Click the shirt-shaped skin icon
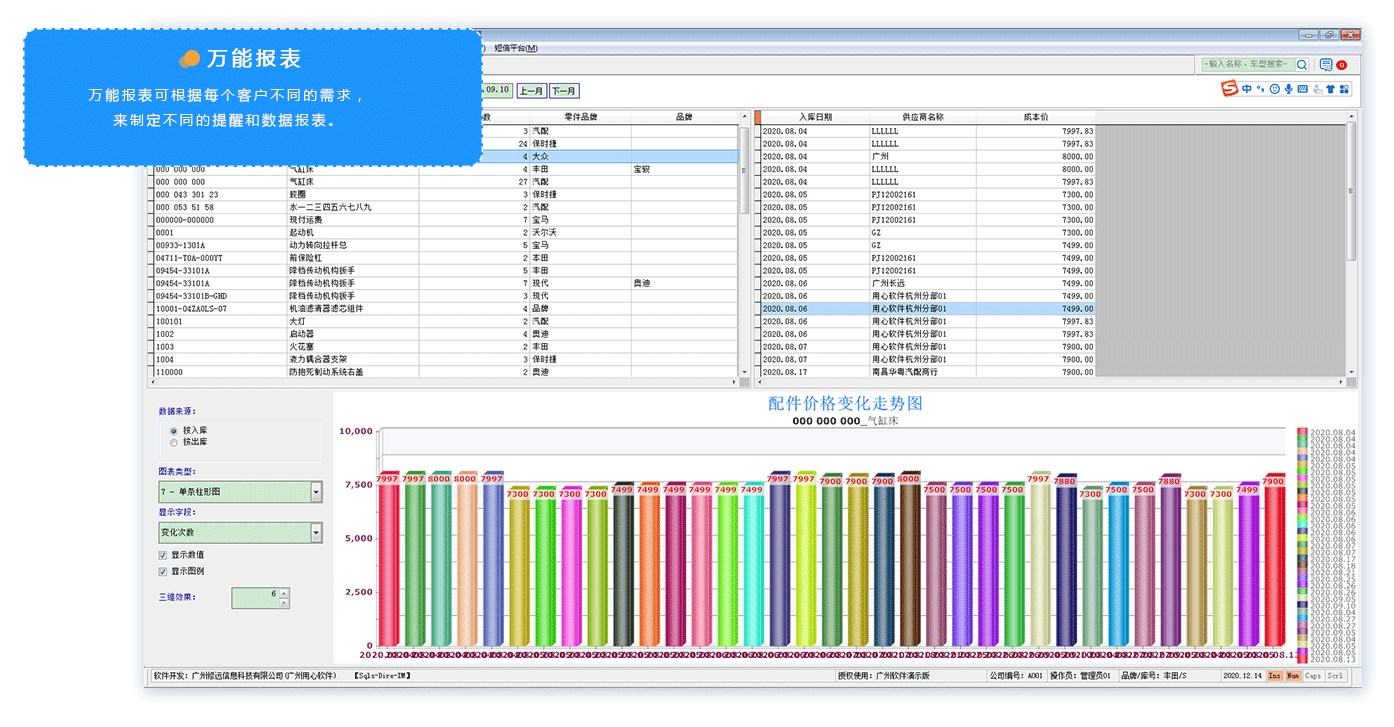 1331,89
